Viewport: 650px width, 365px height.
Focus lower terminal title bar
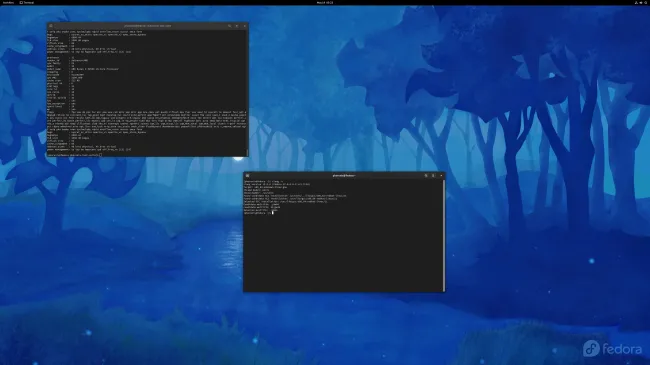coord(344,175)
